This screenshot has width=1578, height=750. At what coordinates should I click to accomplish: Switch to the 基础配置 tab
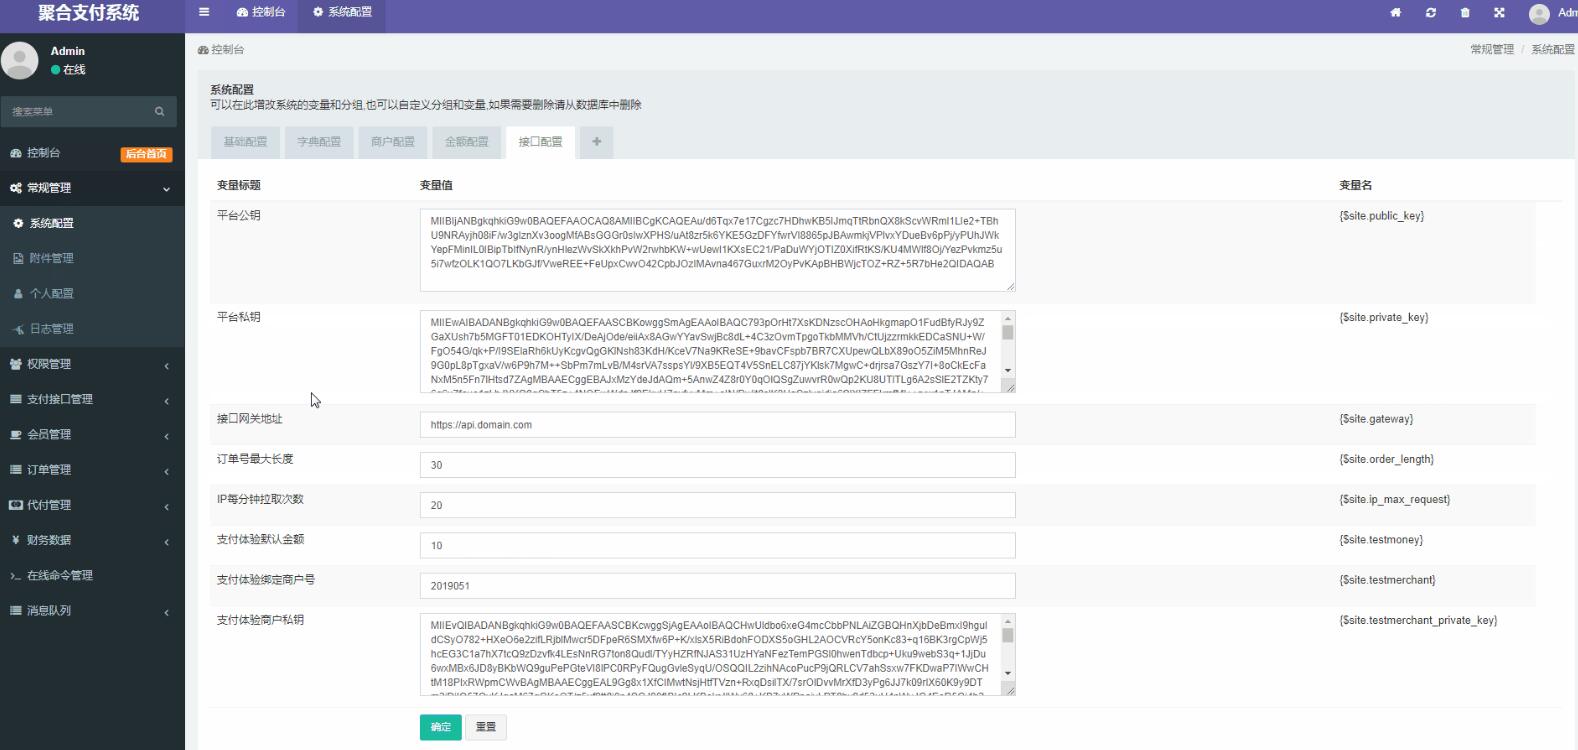point(246,142)
